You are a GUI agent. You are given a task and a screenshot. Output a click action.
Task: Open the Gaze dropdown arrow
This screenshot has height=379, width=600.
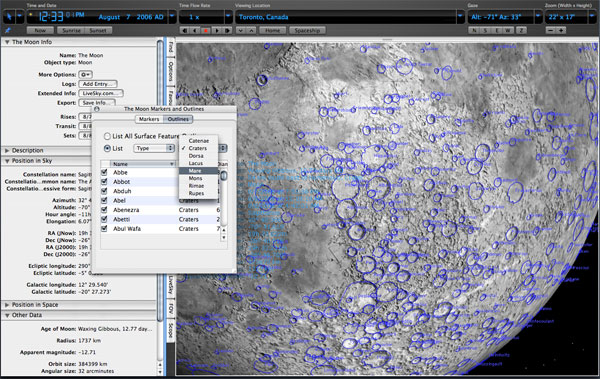point(538,17)
